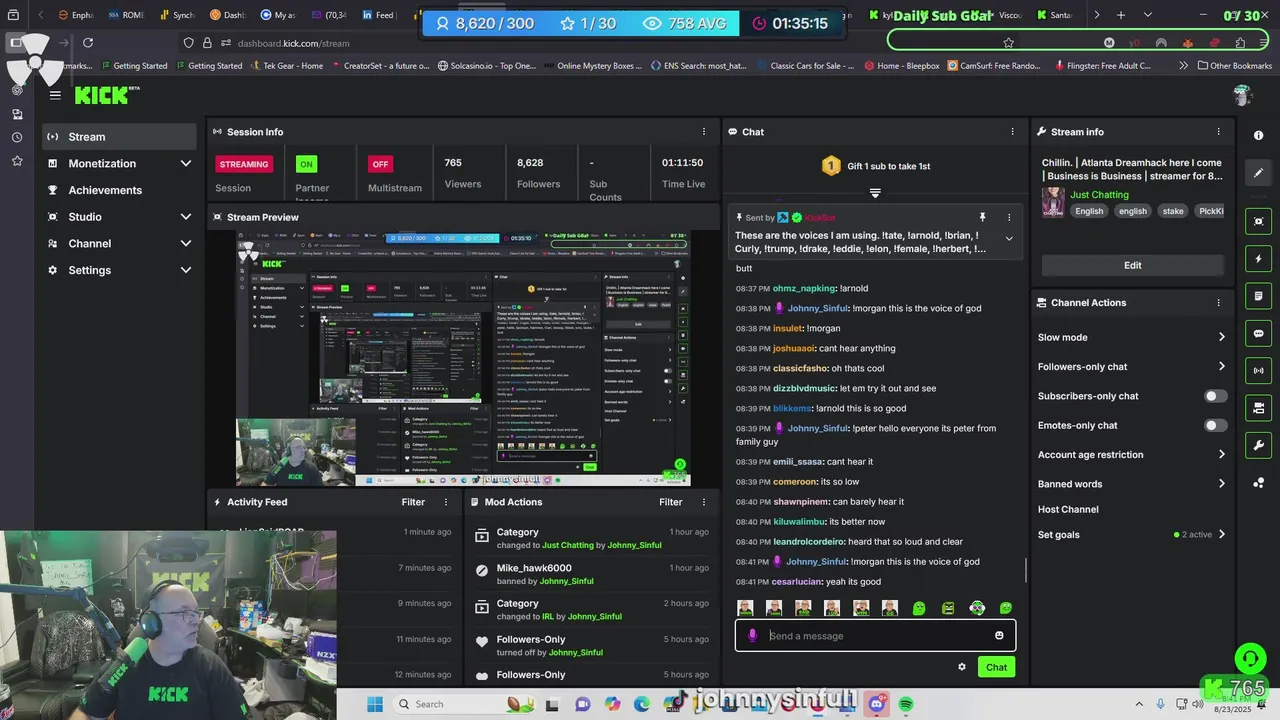Open Windows Start menu
This screenshot has height=720, width=1280.
[374, 704]
